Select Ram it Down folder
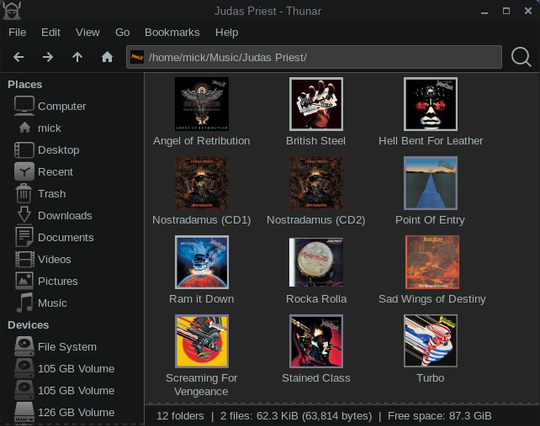The height and width of the screenshot is (426, 540). click(x=201, y=270)
